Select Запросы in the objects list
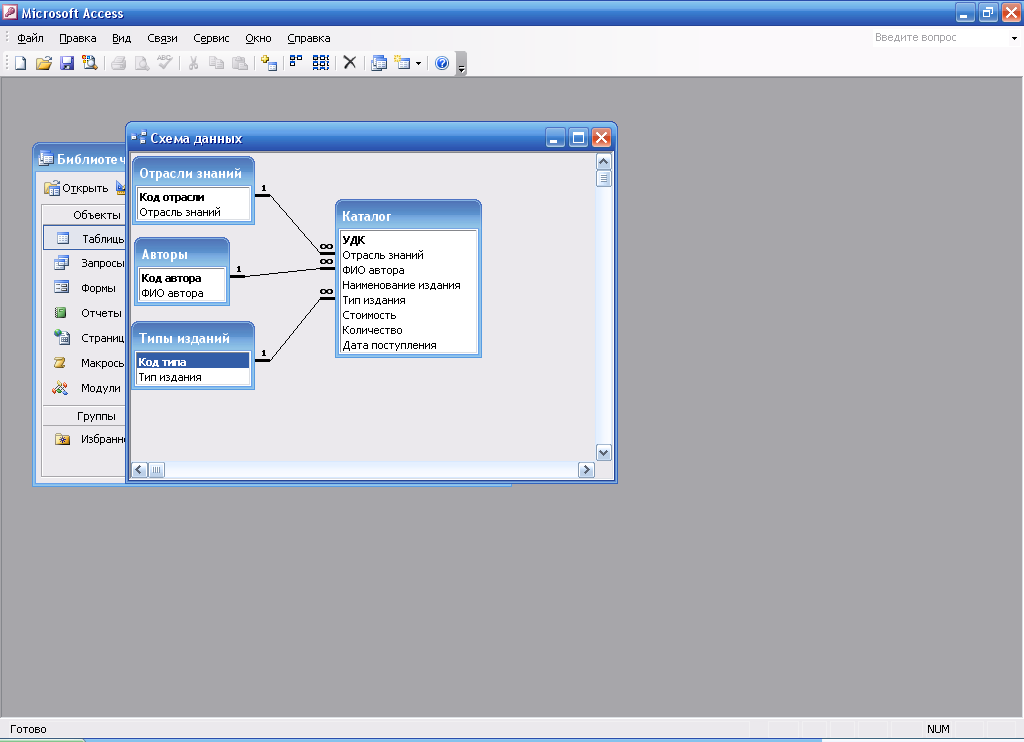 pyautogui.click(x=102, y=263)
